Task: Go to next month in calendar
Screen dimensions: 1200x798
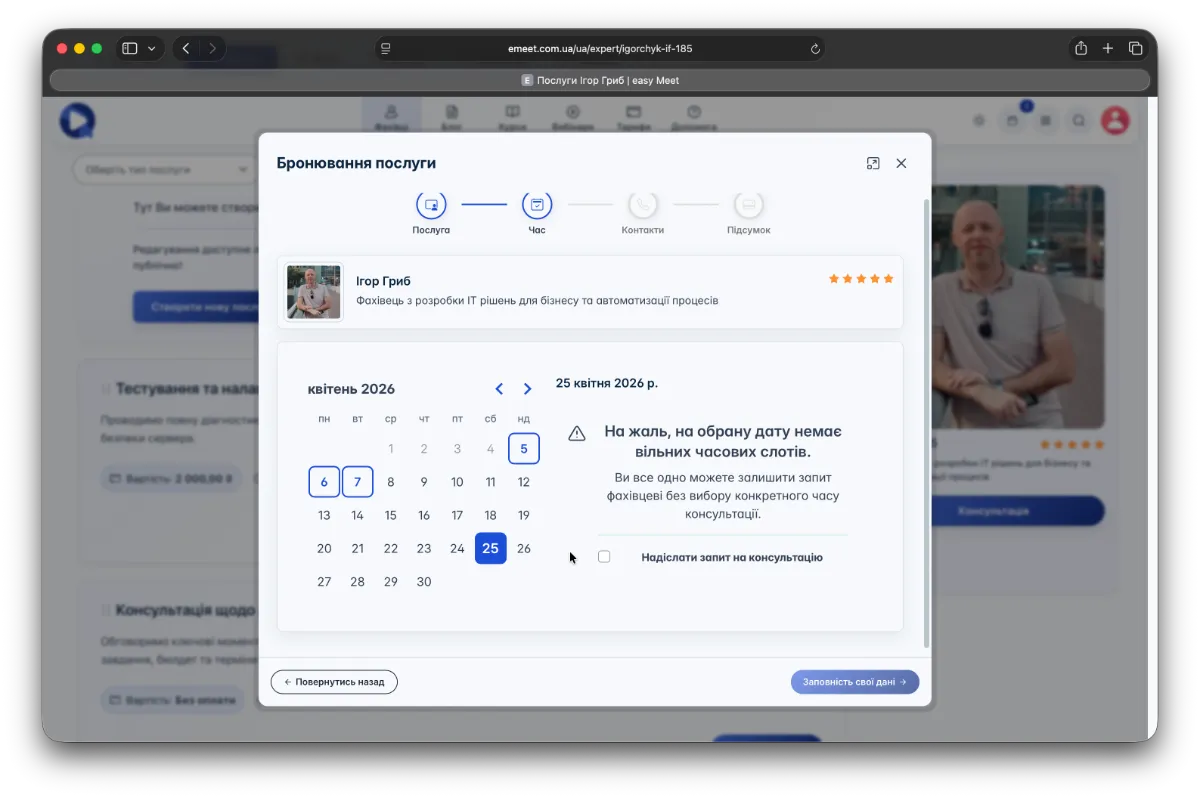Action: [527, 389]
